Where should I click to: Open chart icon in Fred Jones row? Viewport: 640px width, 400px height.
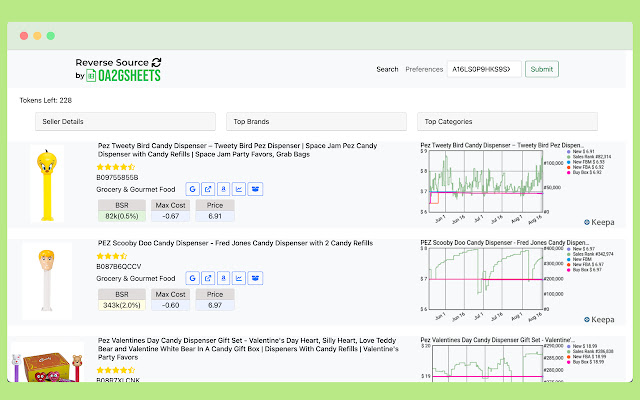pos(239,278)
